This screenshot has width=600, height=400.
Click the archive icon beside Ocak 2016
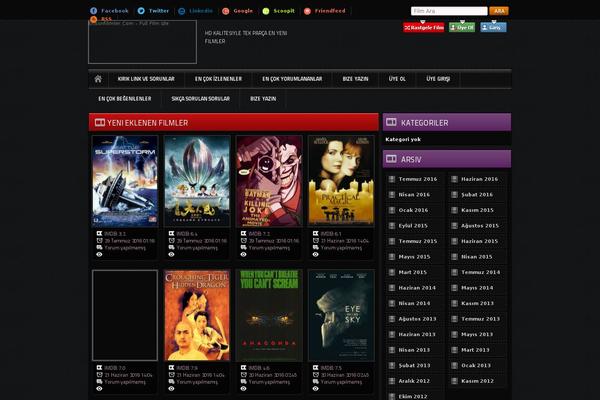coord(392,210)
